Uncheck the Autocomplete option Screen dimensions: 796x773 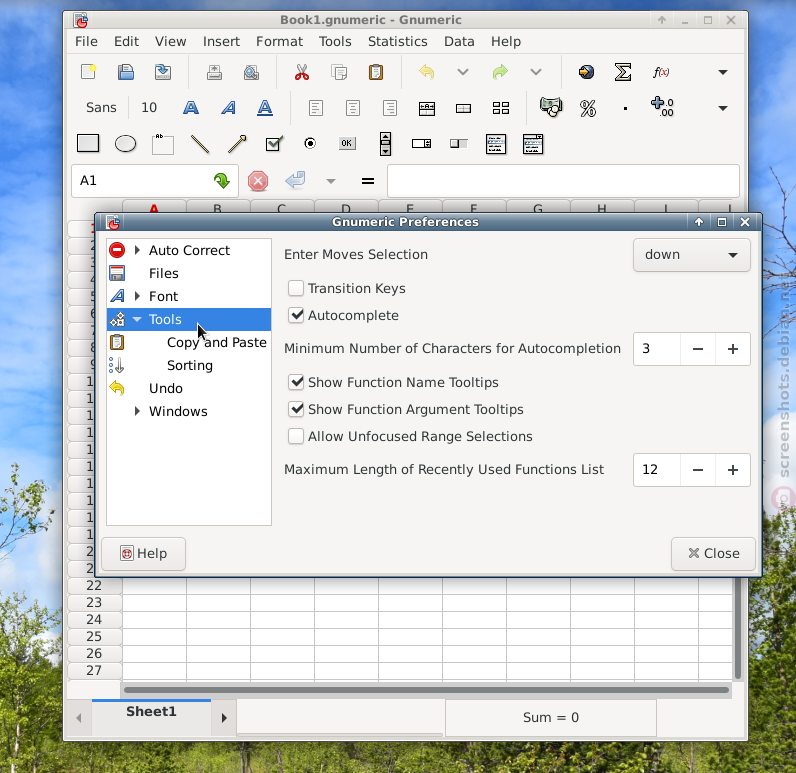(296, 315)
